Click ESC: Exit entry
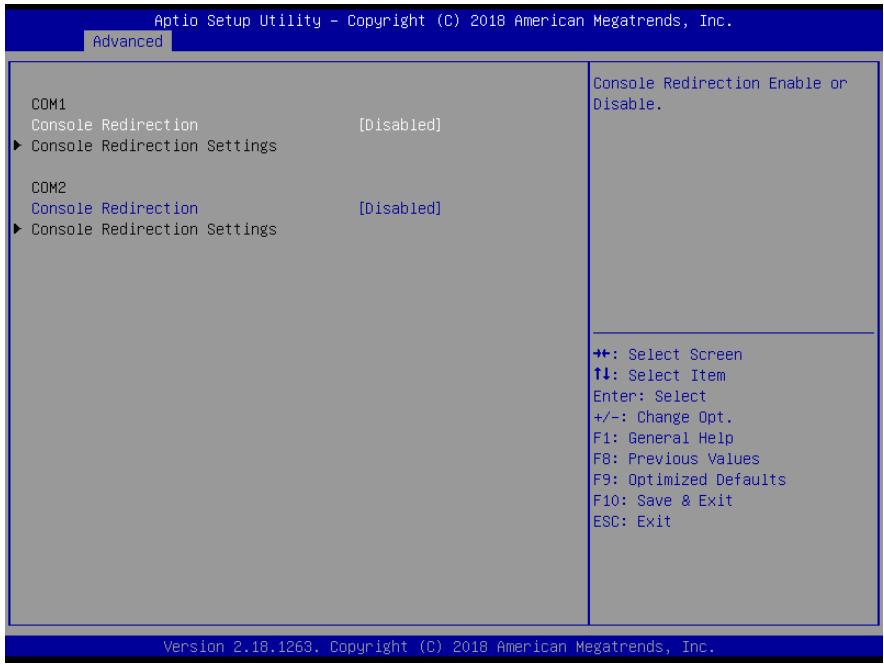884x665 pixels. coord(632,521)
